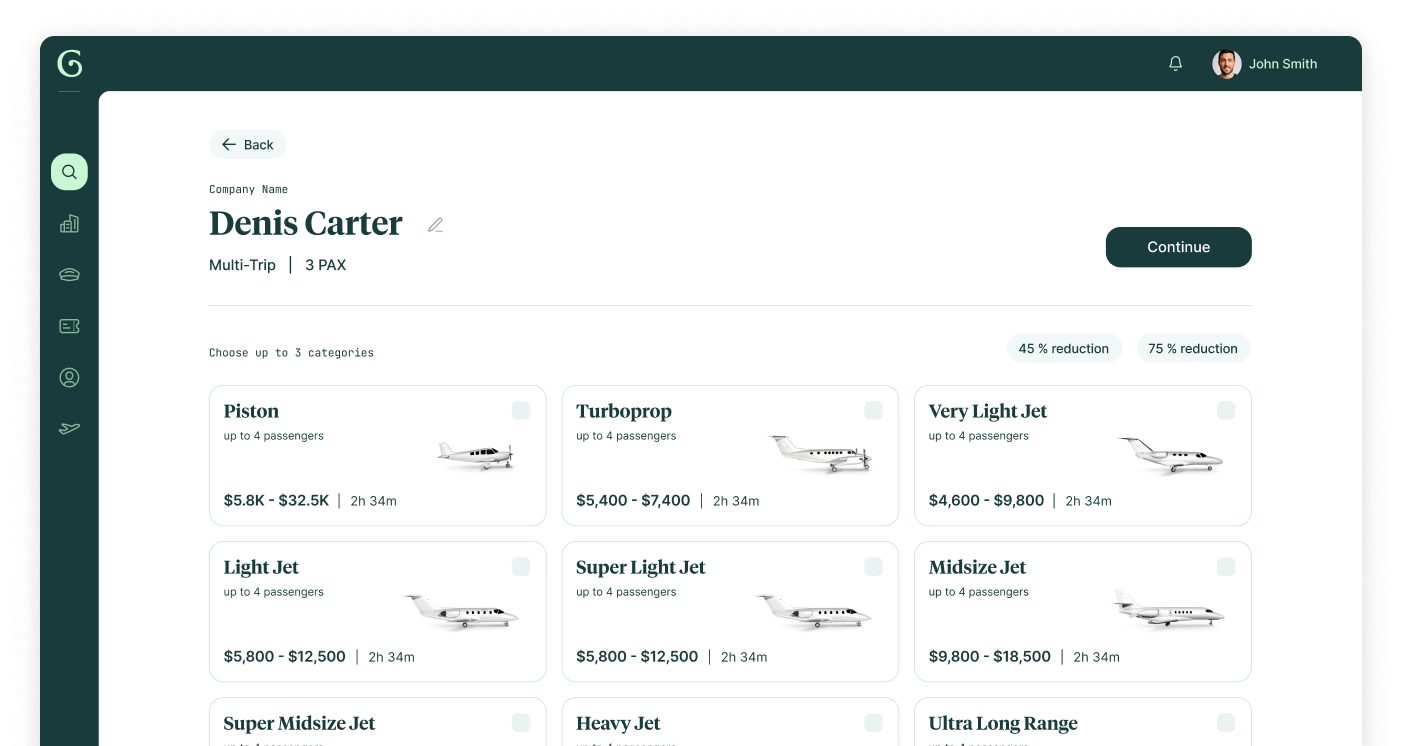This screenshot has width=1402, height=746.
Task: Open the notifications bell
Action: tap(1176, 63)
